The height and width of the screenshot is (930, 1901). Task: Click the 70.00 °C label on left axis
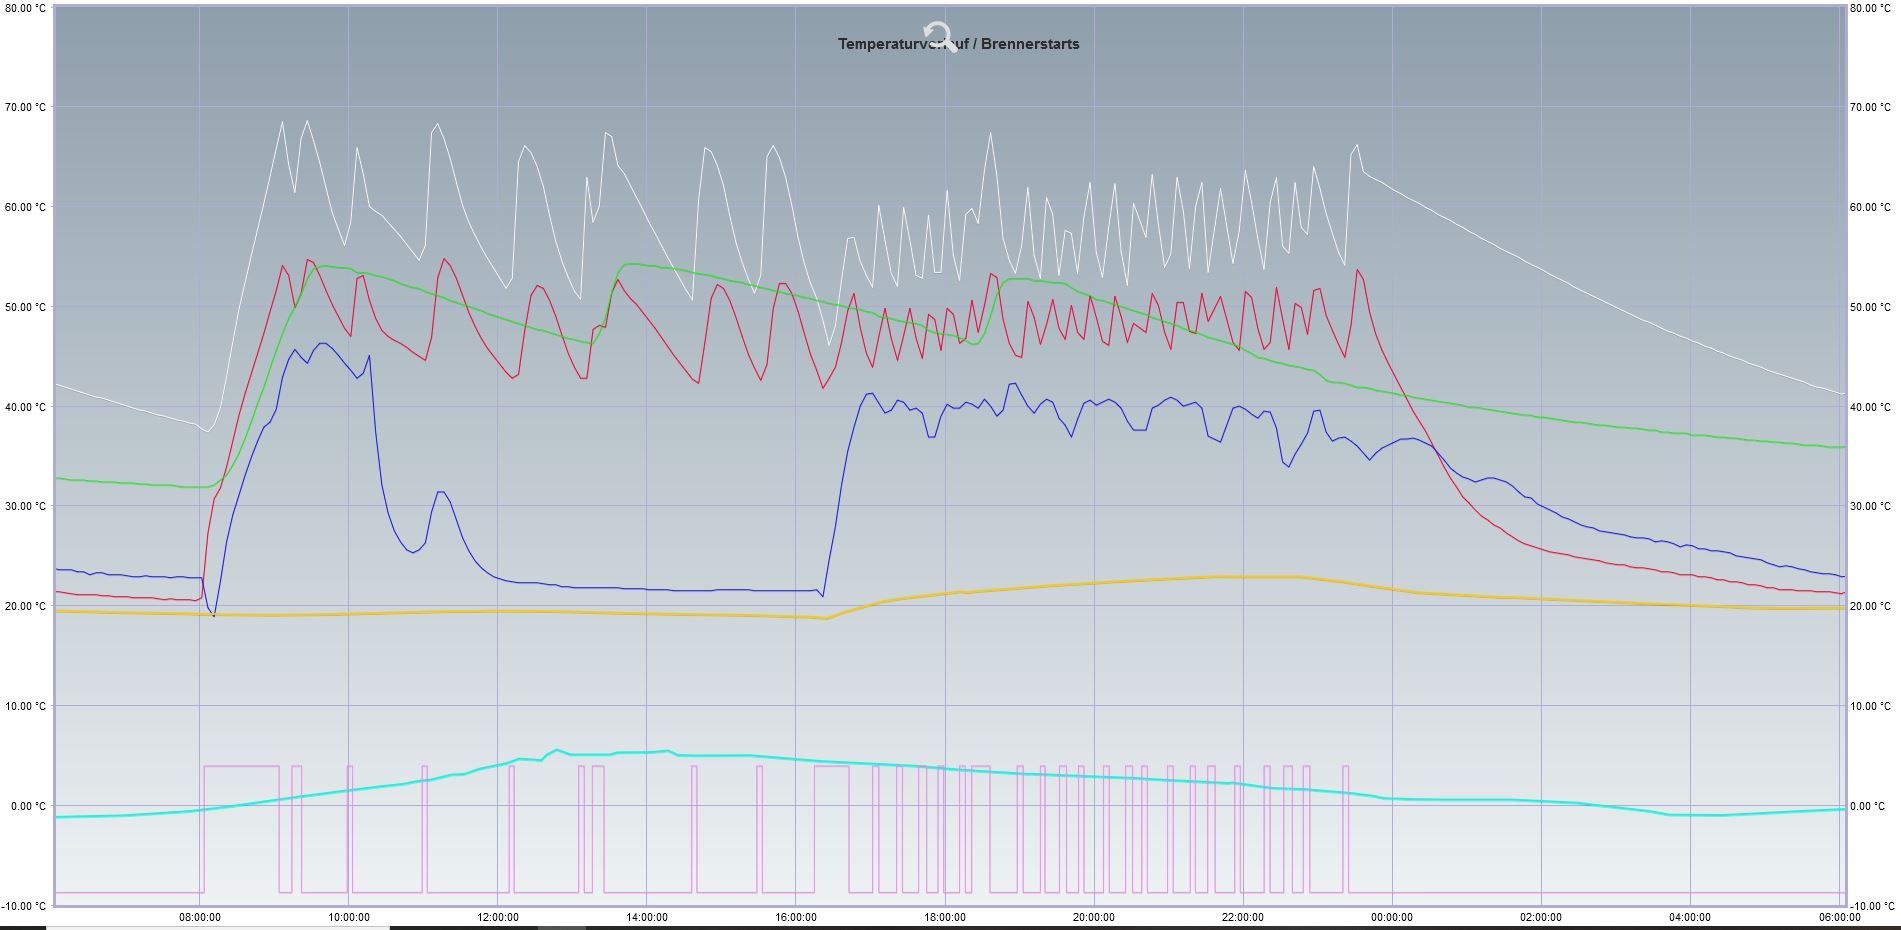[25, 107]
